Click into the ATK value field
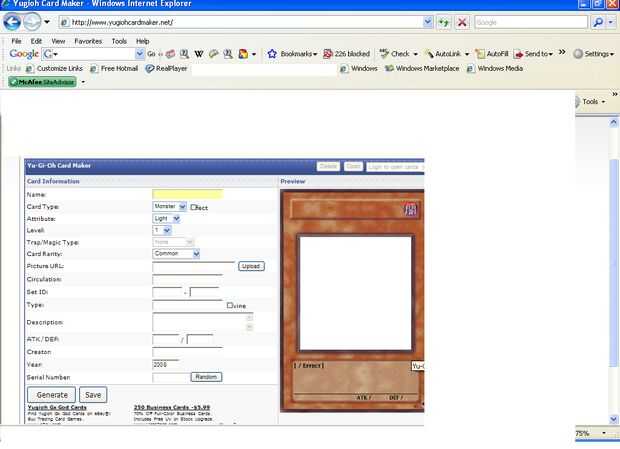 coord(166,339)
